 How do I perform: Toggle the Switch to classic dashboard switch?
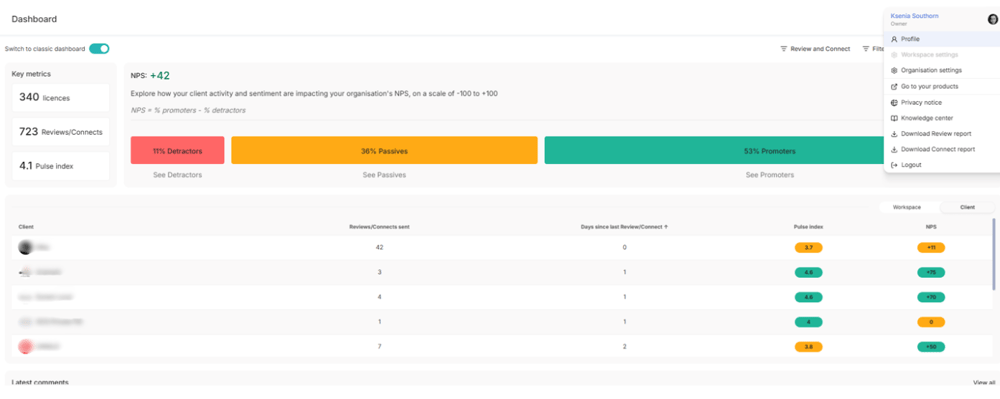click(x=99, y=48)
